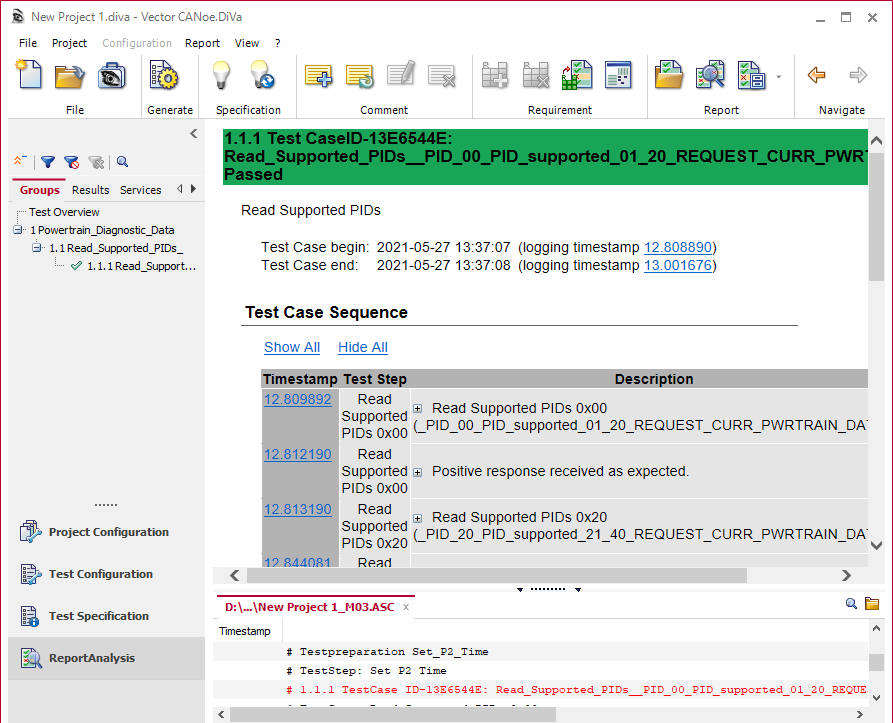Open Project Configuration section
The image size is (893, 723).
pyautogui.click(x=106, y=532)
